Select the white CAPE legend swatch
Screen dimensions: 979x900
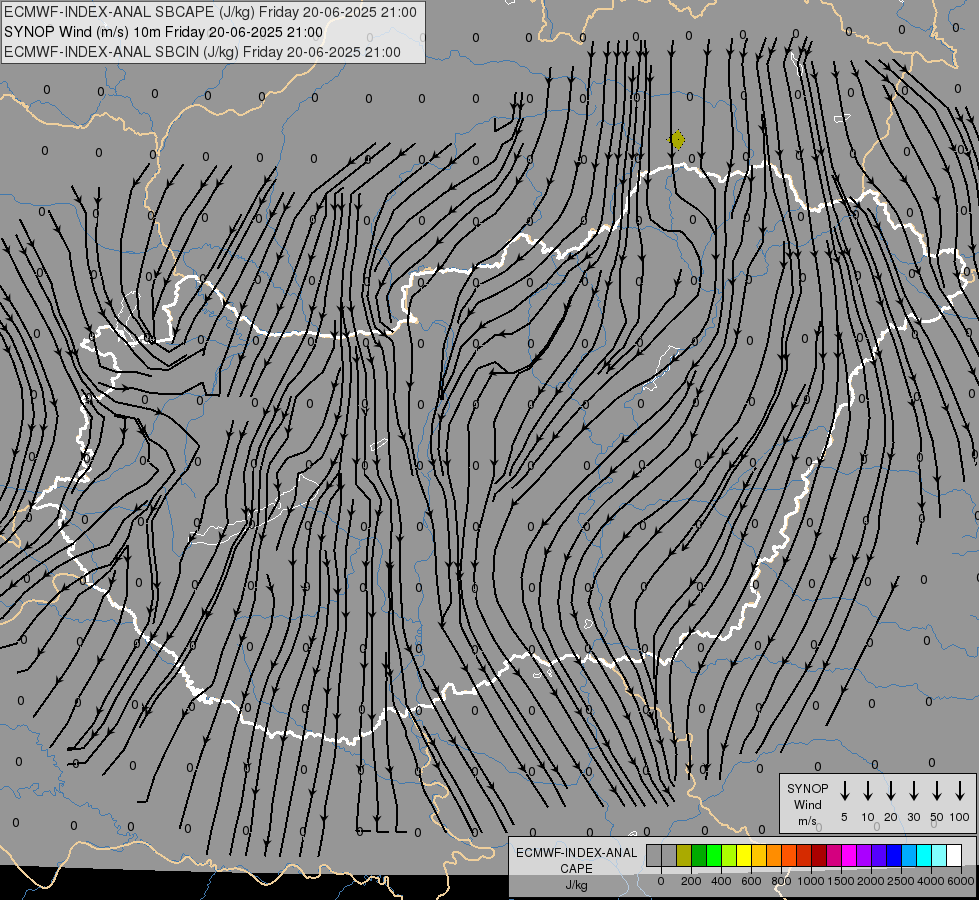pos(954,856)
